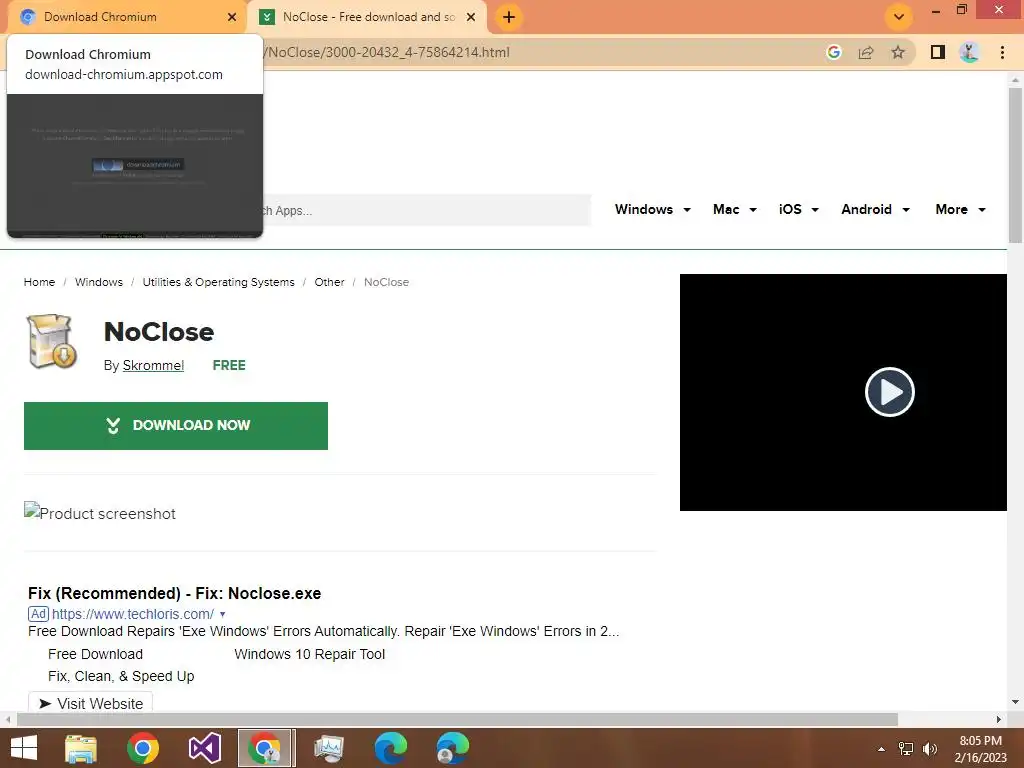Expand the More navigation menu
The width and height of the screenshot is (1024, 768).
tap(960, 210)
